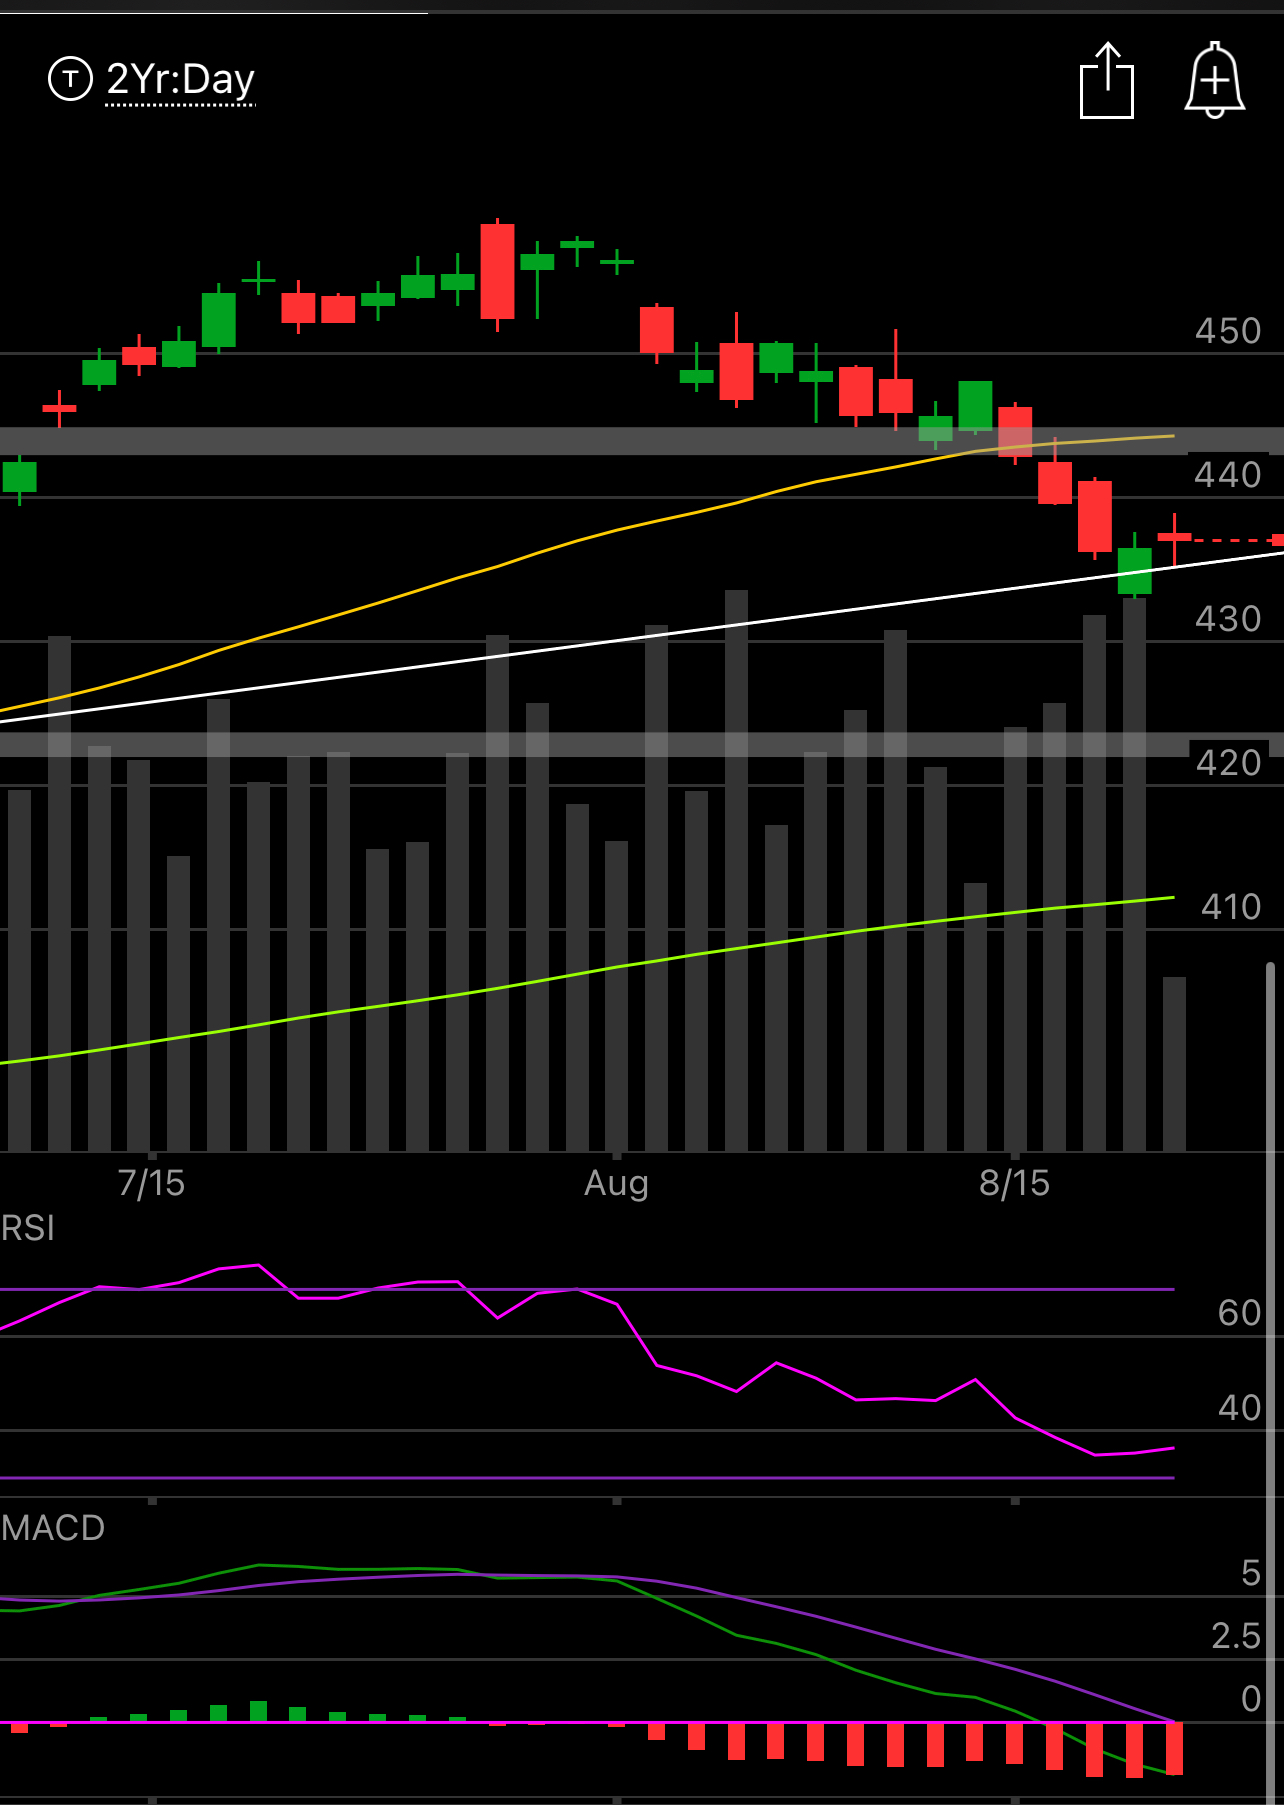Viewport: 1284px width, 1805px height.
Task: Select the 440 price axis label
Action: 1228,475
